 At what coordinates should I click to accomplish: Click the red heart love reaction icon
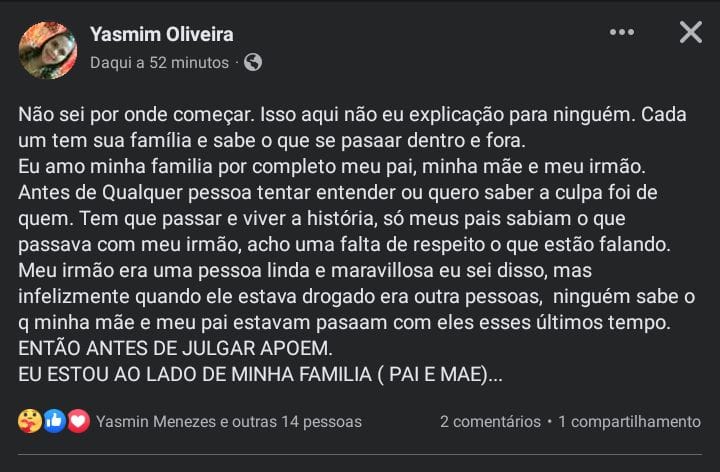point(78,421)
